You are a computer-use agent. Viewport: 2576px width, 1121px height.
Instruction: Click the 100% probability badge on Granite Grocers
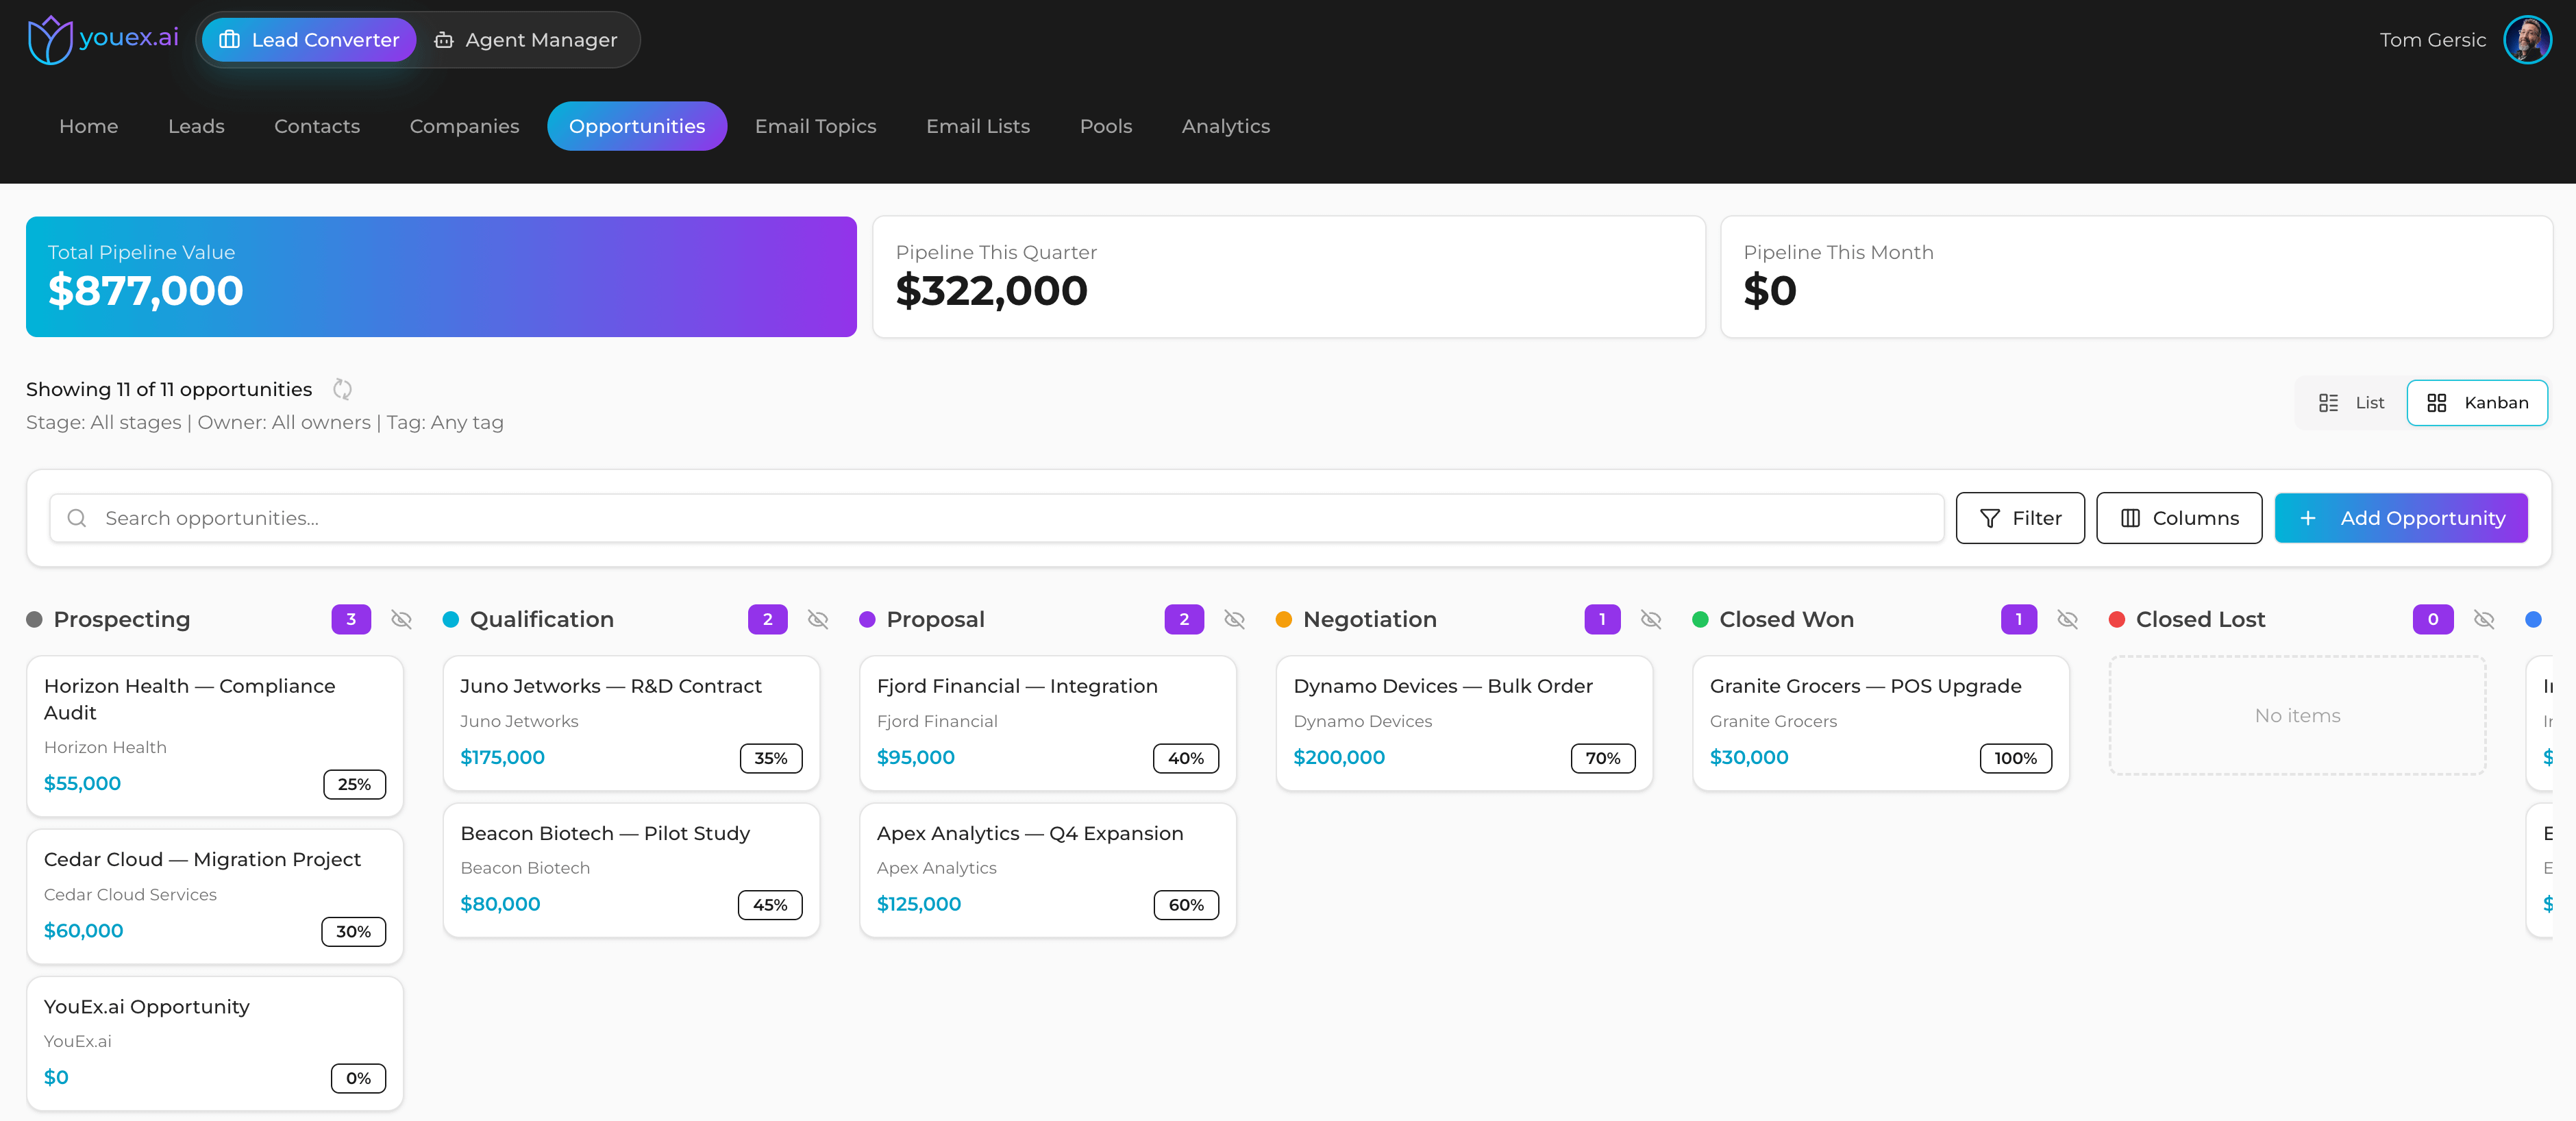pos(2015,758)
